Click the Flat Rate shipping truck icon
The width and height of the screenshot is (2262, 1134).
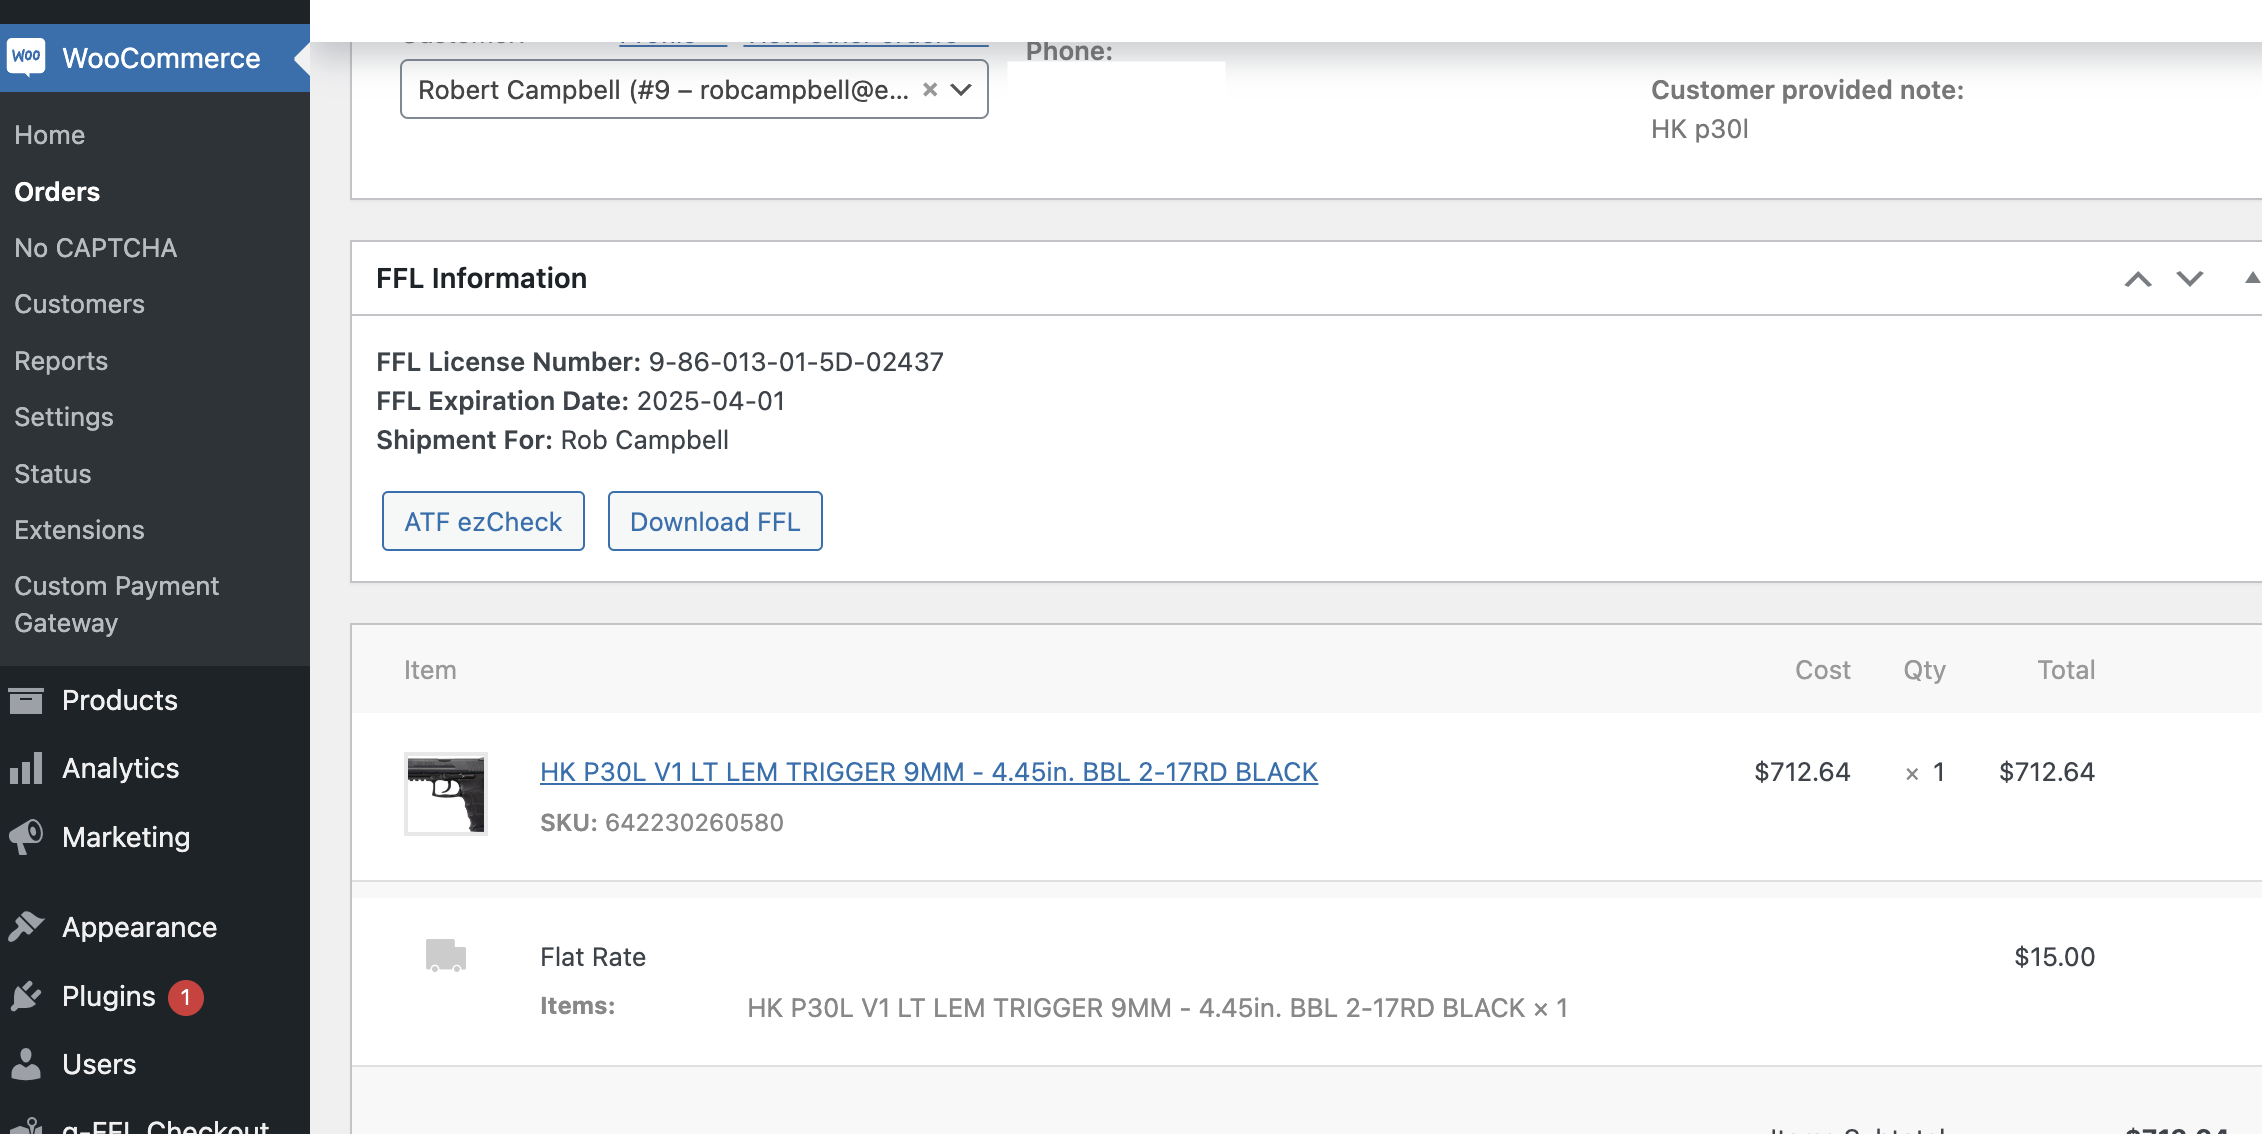pyautogui.click(x=446, y=956)
